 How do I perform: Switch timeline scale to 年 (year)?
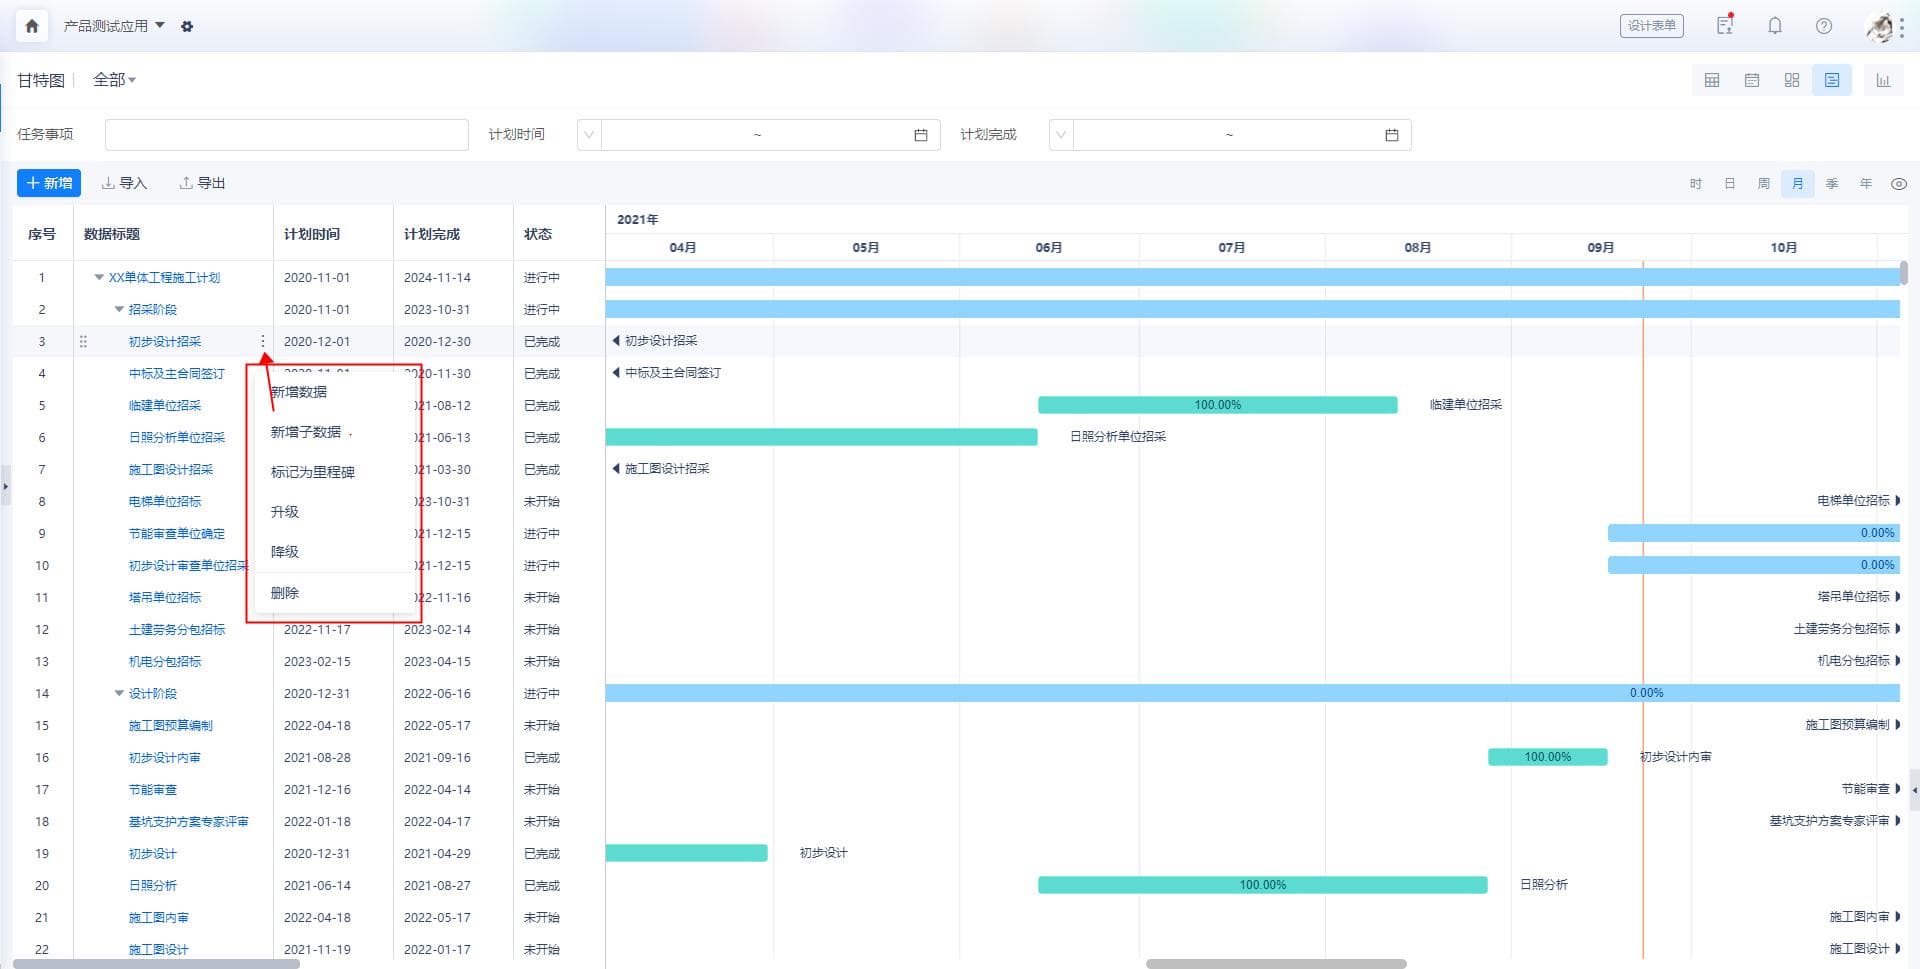[1865, 184]
